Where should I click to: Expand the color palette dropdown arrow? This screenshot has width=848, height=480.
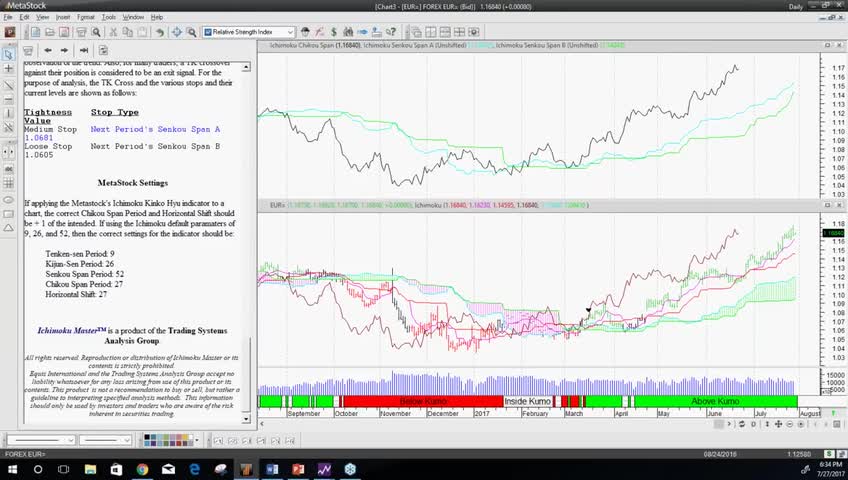197,440
